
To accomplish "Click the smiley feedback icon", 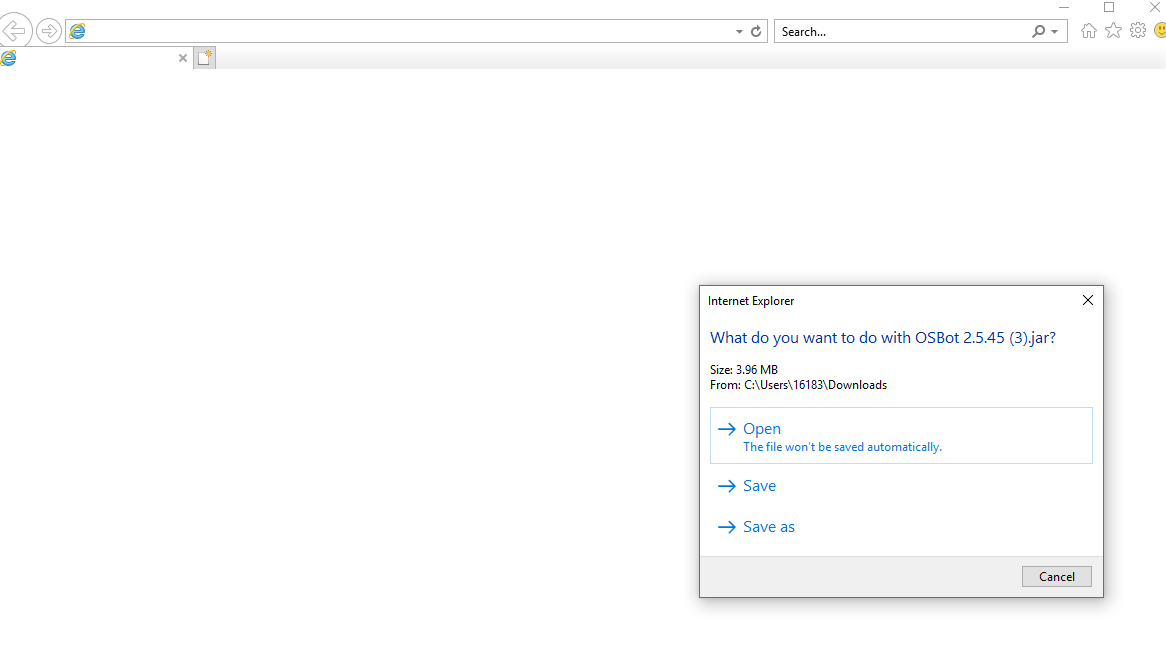I will (1160, 31).
